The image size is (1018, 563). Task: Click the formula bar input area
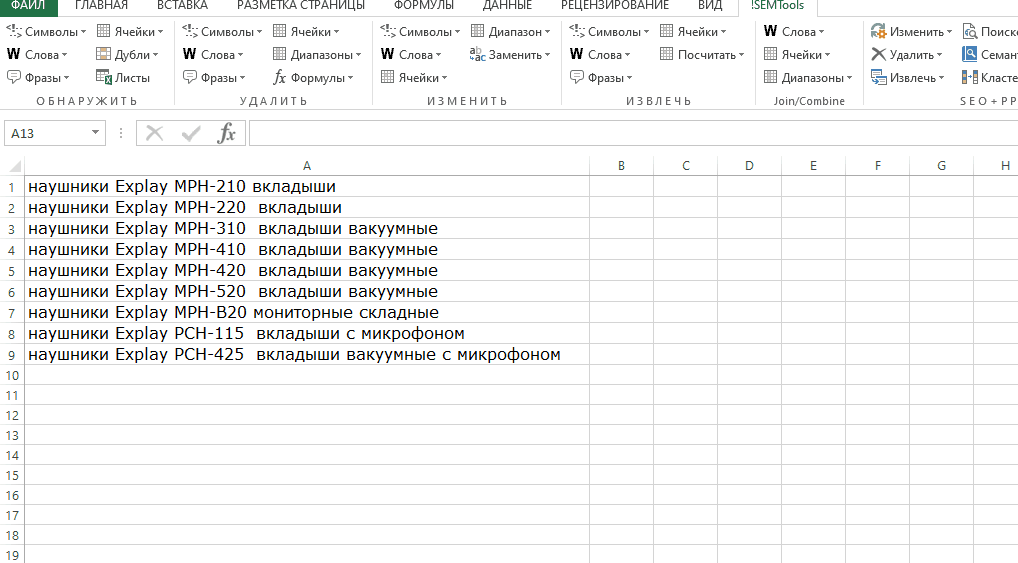[633, 133]
